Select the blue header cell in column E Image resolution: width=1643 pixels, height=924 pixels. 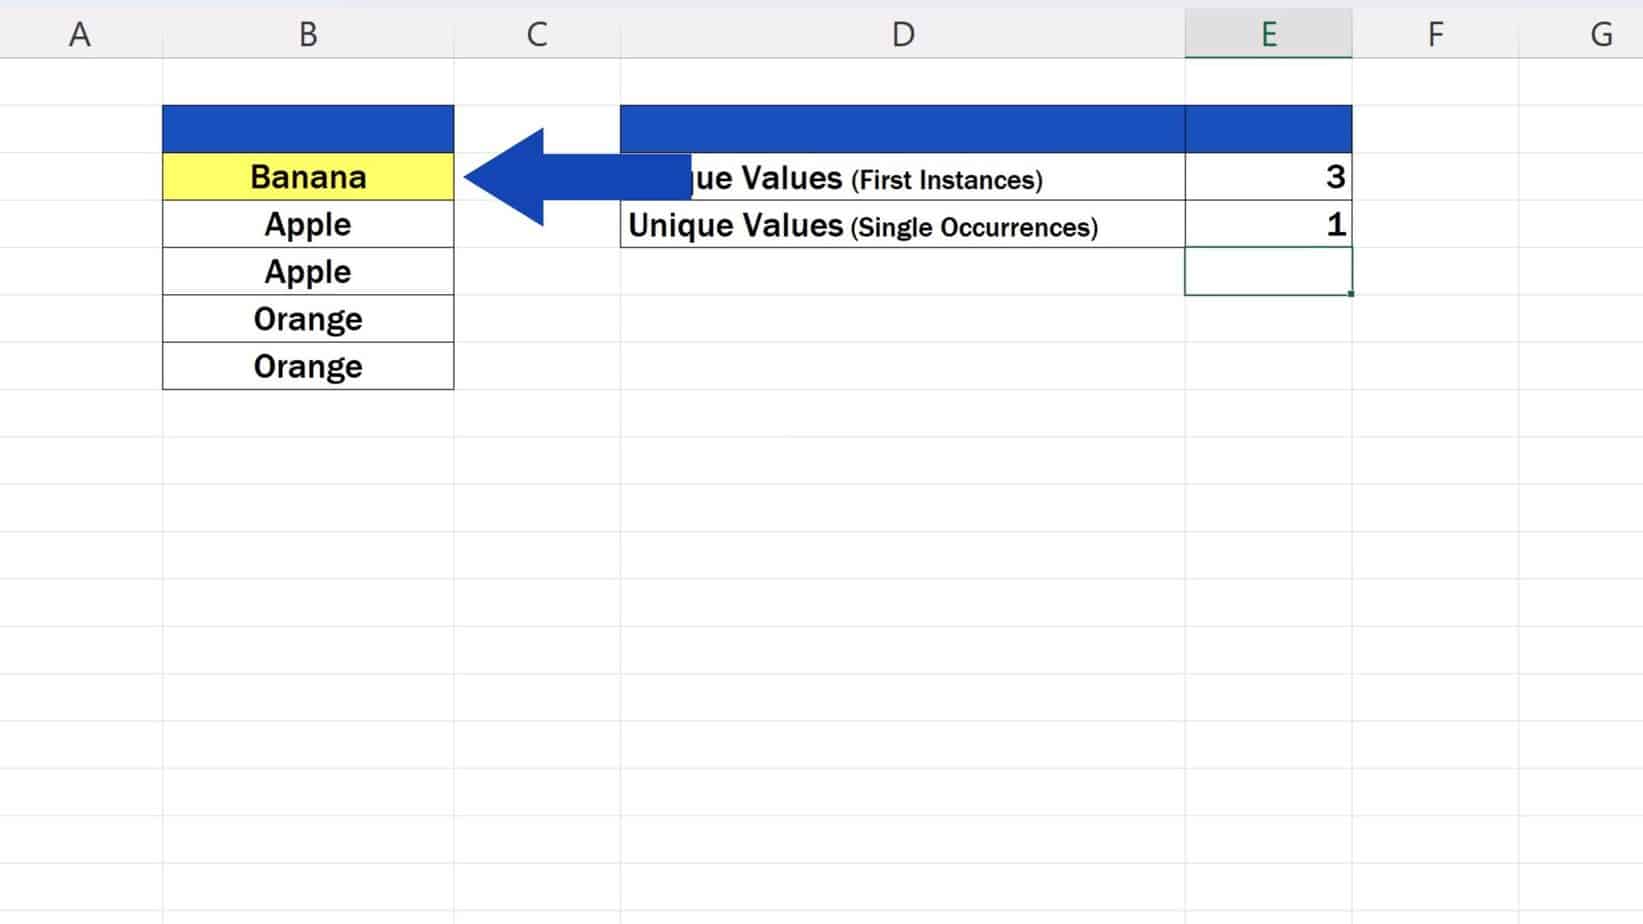(x=1267, y=127)
